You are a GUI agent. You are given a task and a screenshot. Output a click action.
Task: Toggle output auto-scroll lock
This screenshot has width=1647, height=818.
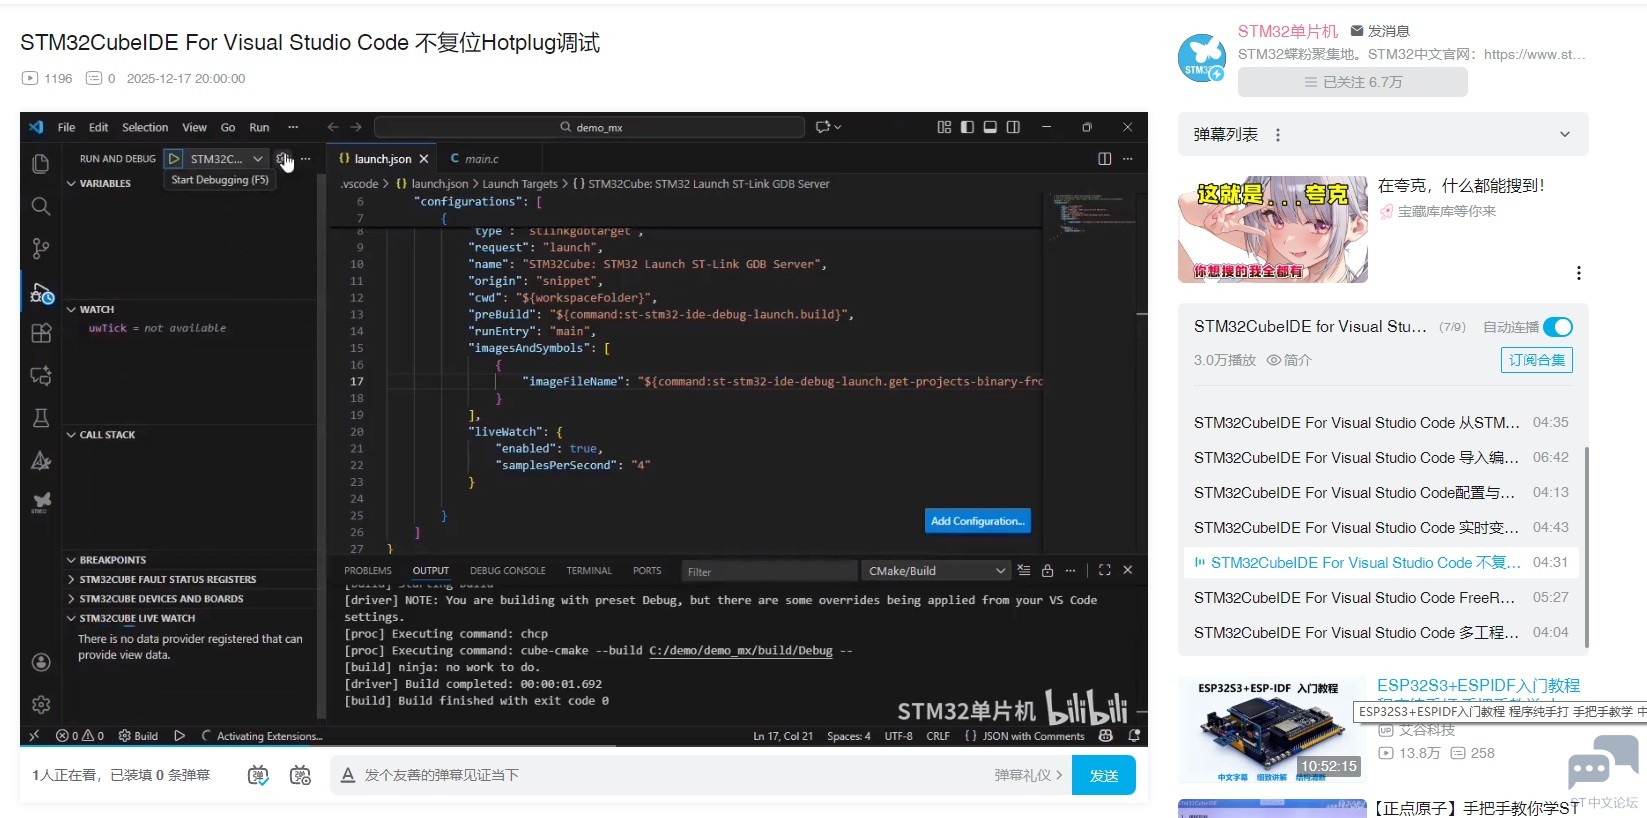[x=1047, y=571]
